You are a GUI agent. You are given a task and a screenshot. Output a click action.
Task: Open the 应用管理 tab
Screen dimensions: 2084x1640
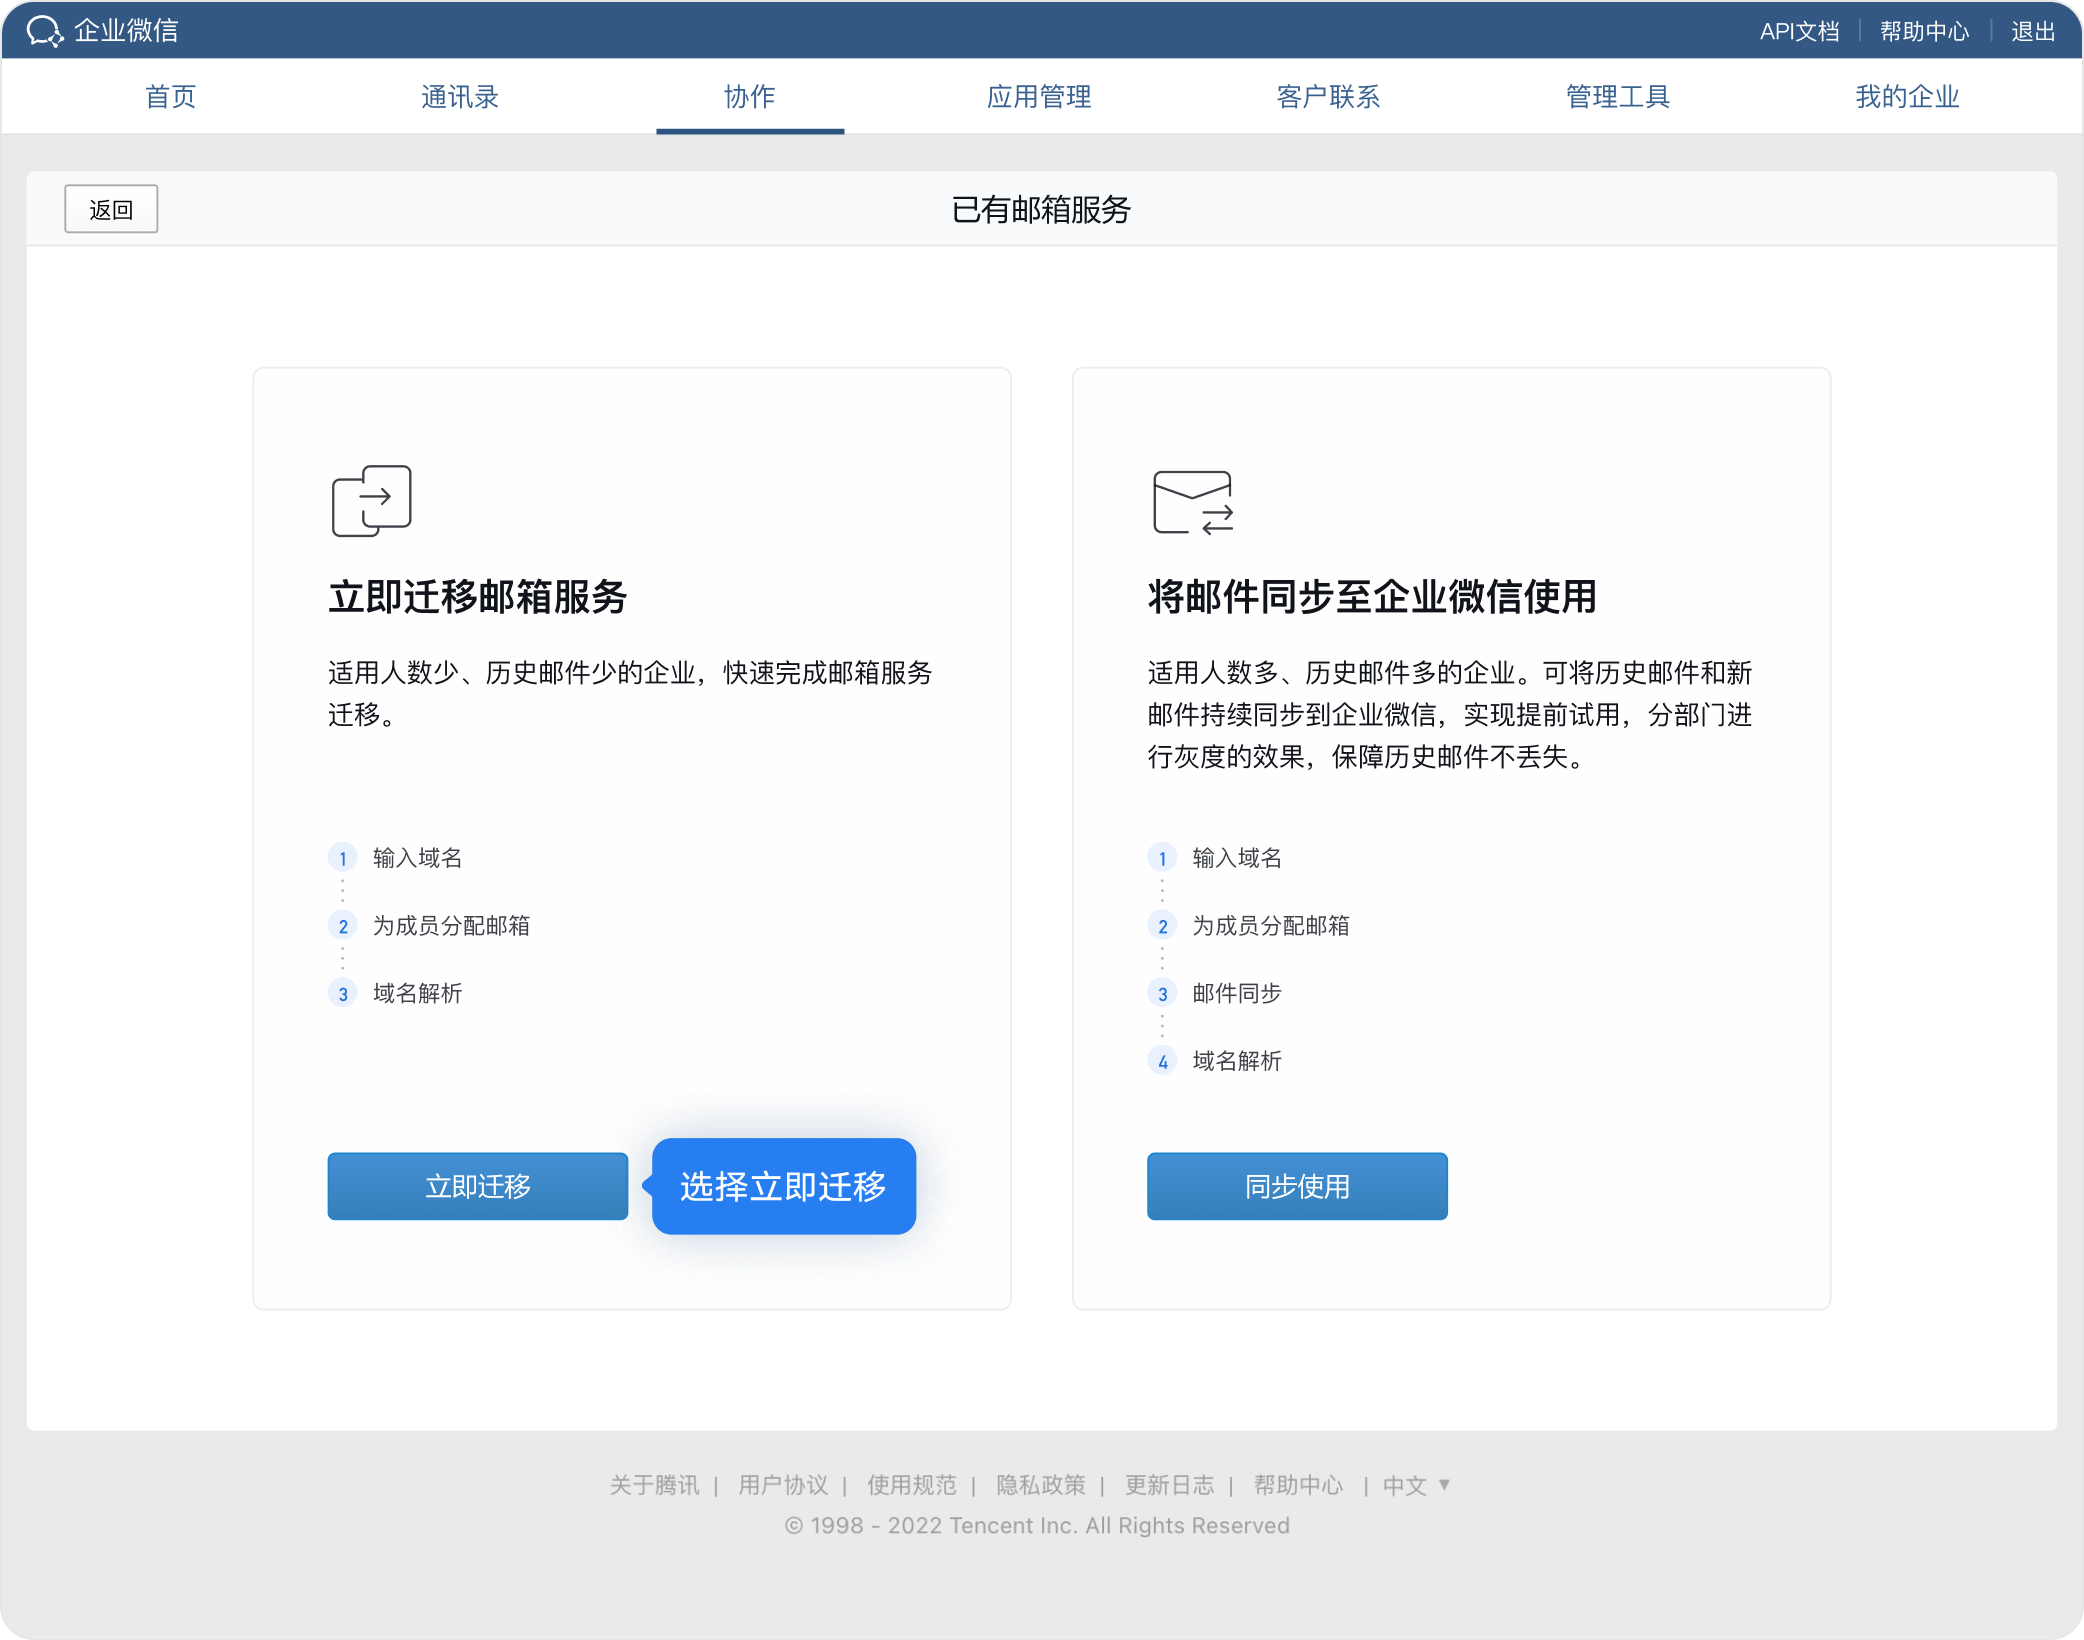pos(1039,96)
